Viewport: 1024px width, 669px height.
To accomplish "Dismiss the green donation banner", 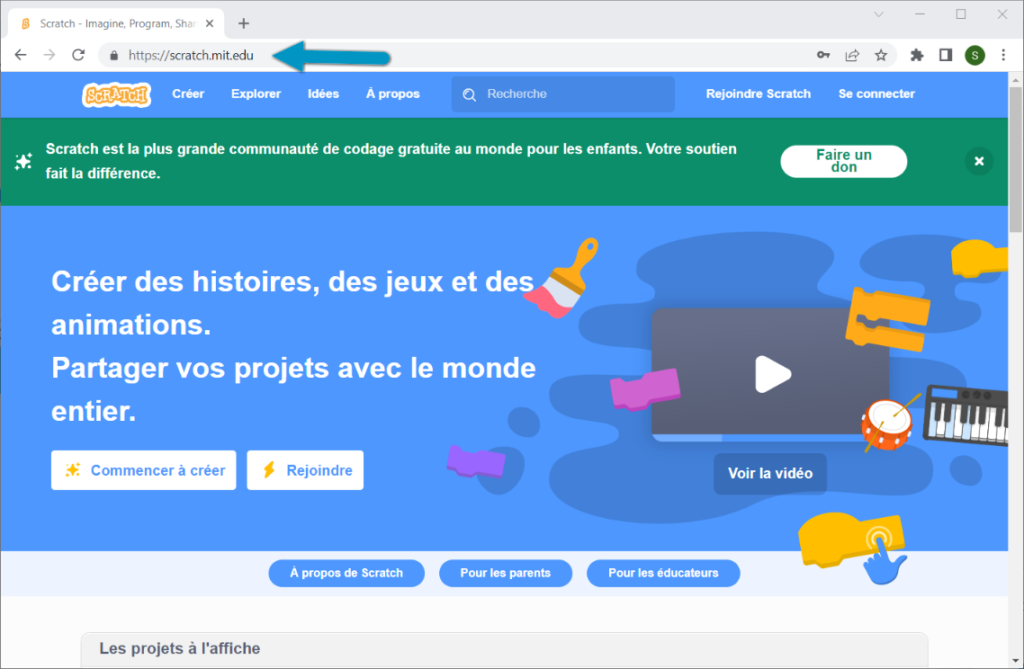I will point(979,161).
